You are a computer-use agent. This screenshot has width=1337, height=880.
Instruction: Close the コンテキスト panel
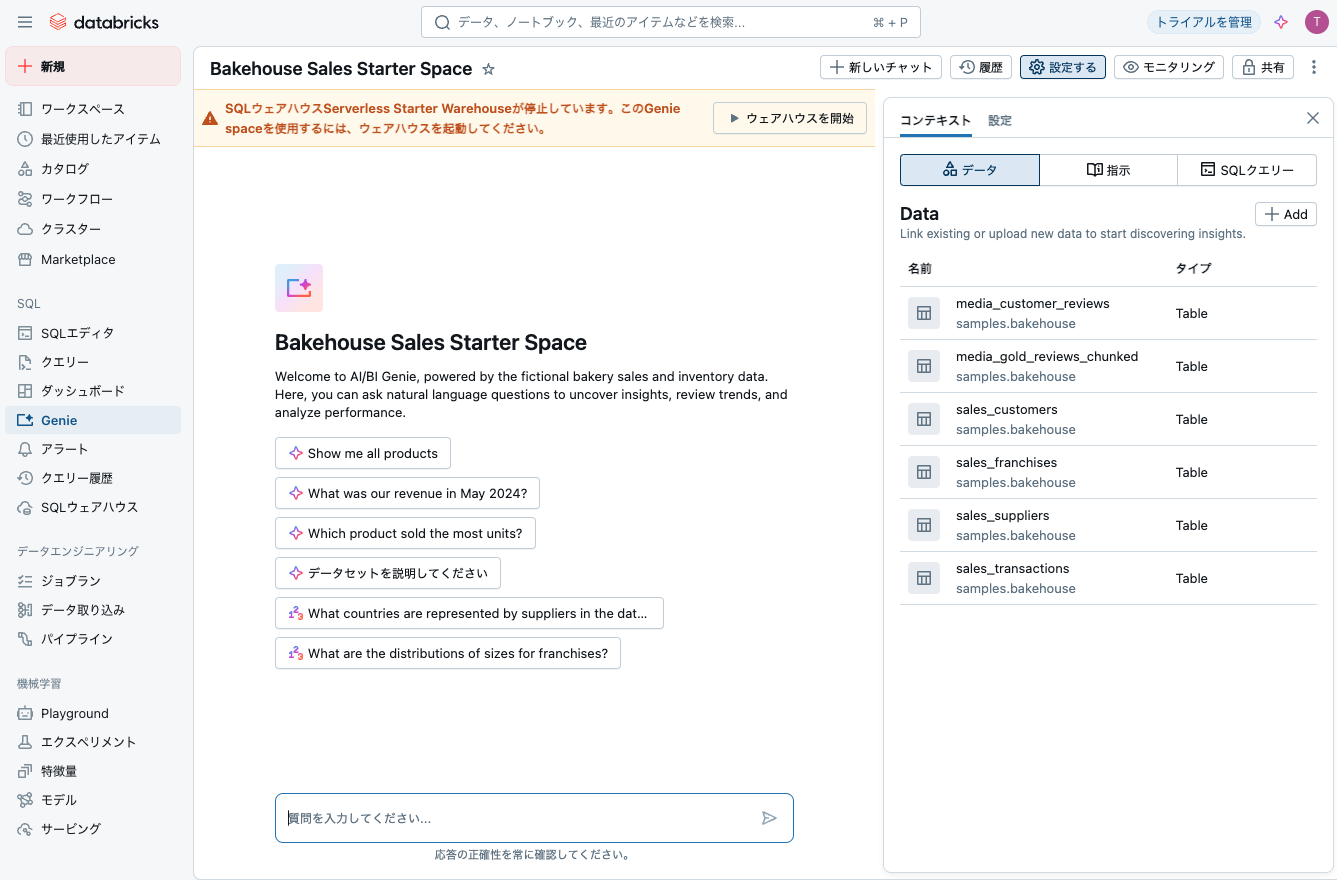click(x=1313, y=118)
